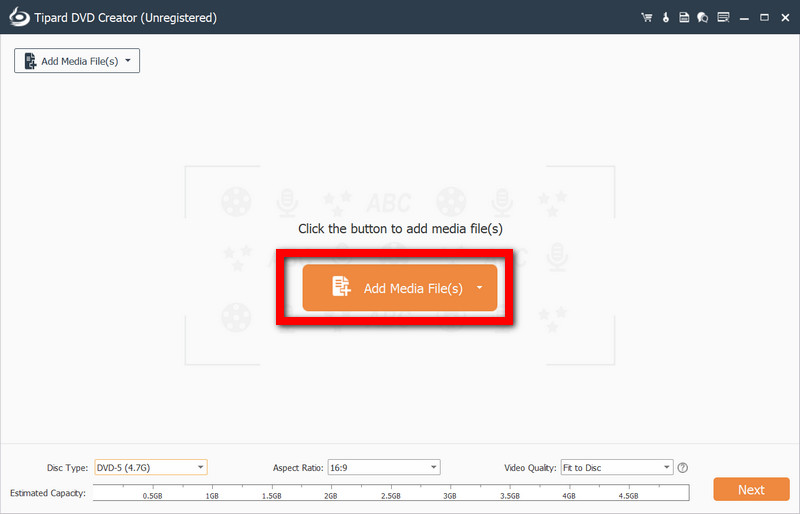Open the title bar menu list icon
Image resolution: width=800 pixels, height=514 pixels.
point(723,17)
